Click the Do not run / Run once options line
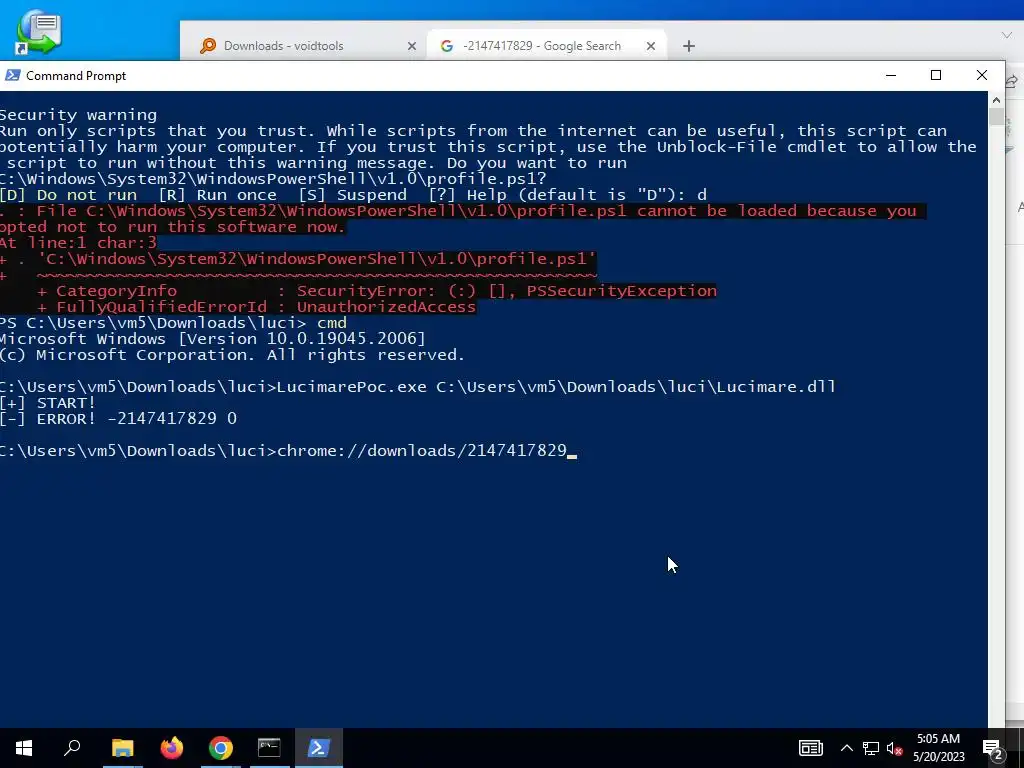 pos(353,195)
